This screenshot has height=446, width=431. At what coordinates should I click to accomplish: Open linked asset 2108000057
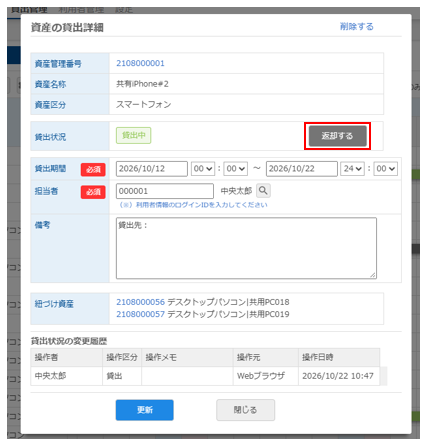click(x=140, y=314)
